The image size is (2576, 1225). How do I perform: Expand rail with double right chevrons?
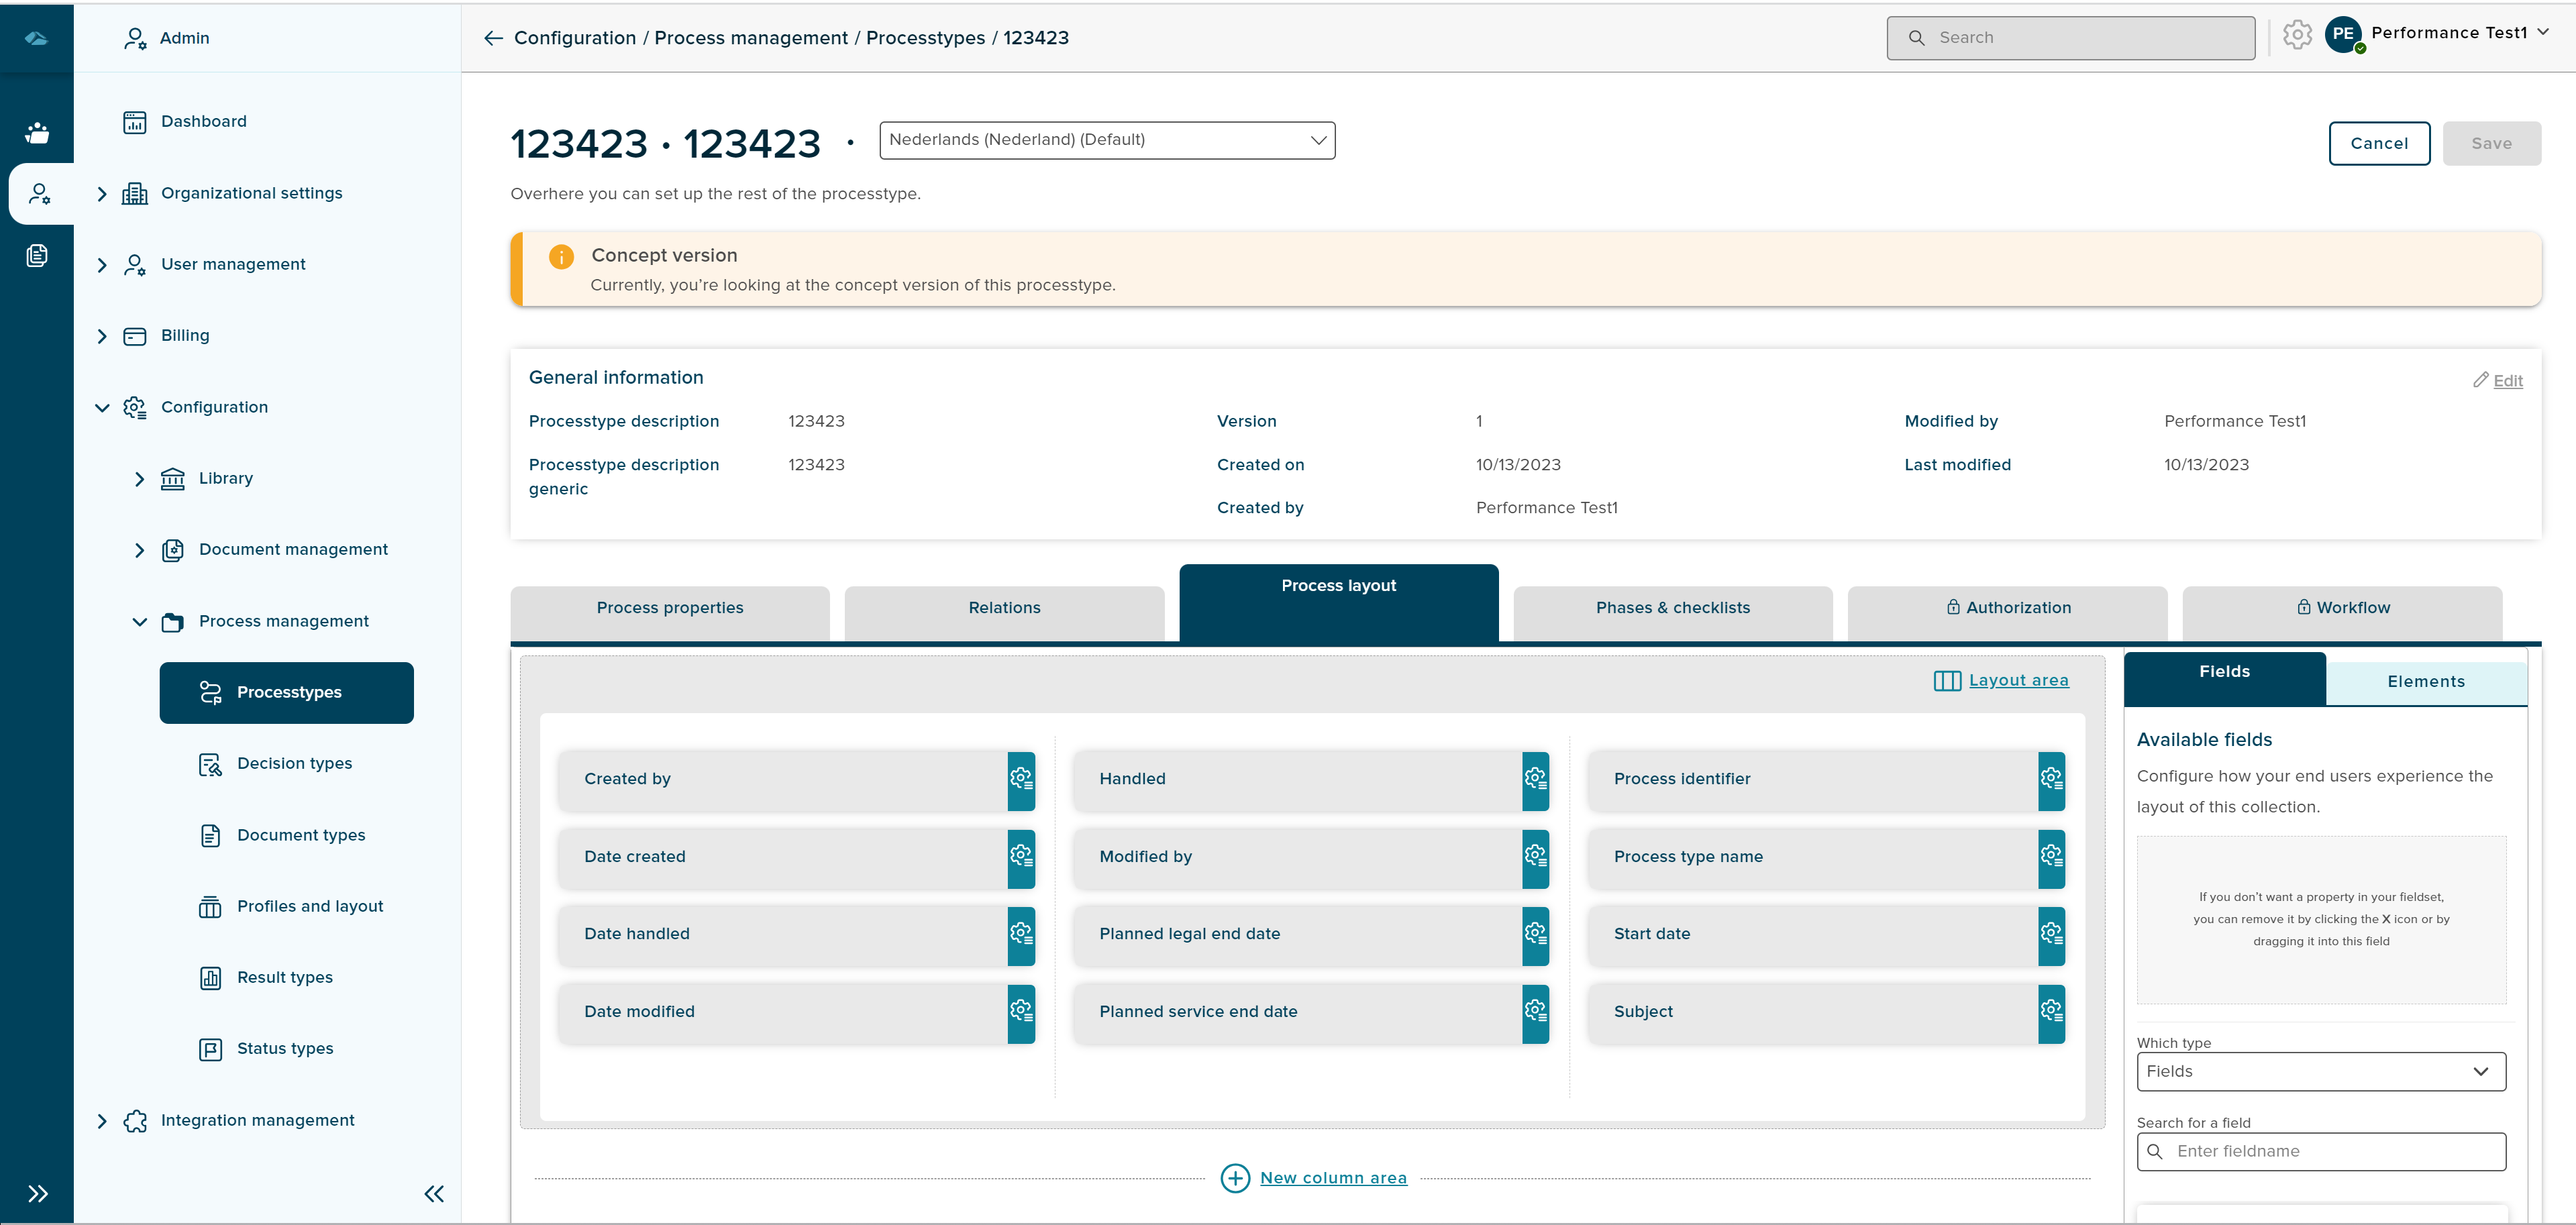(x=38, y=1193)
